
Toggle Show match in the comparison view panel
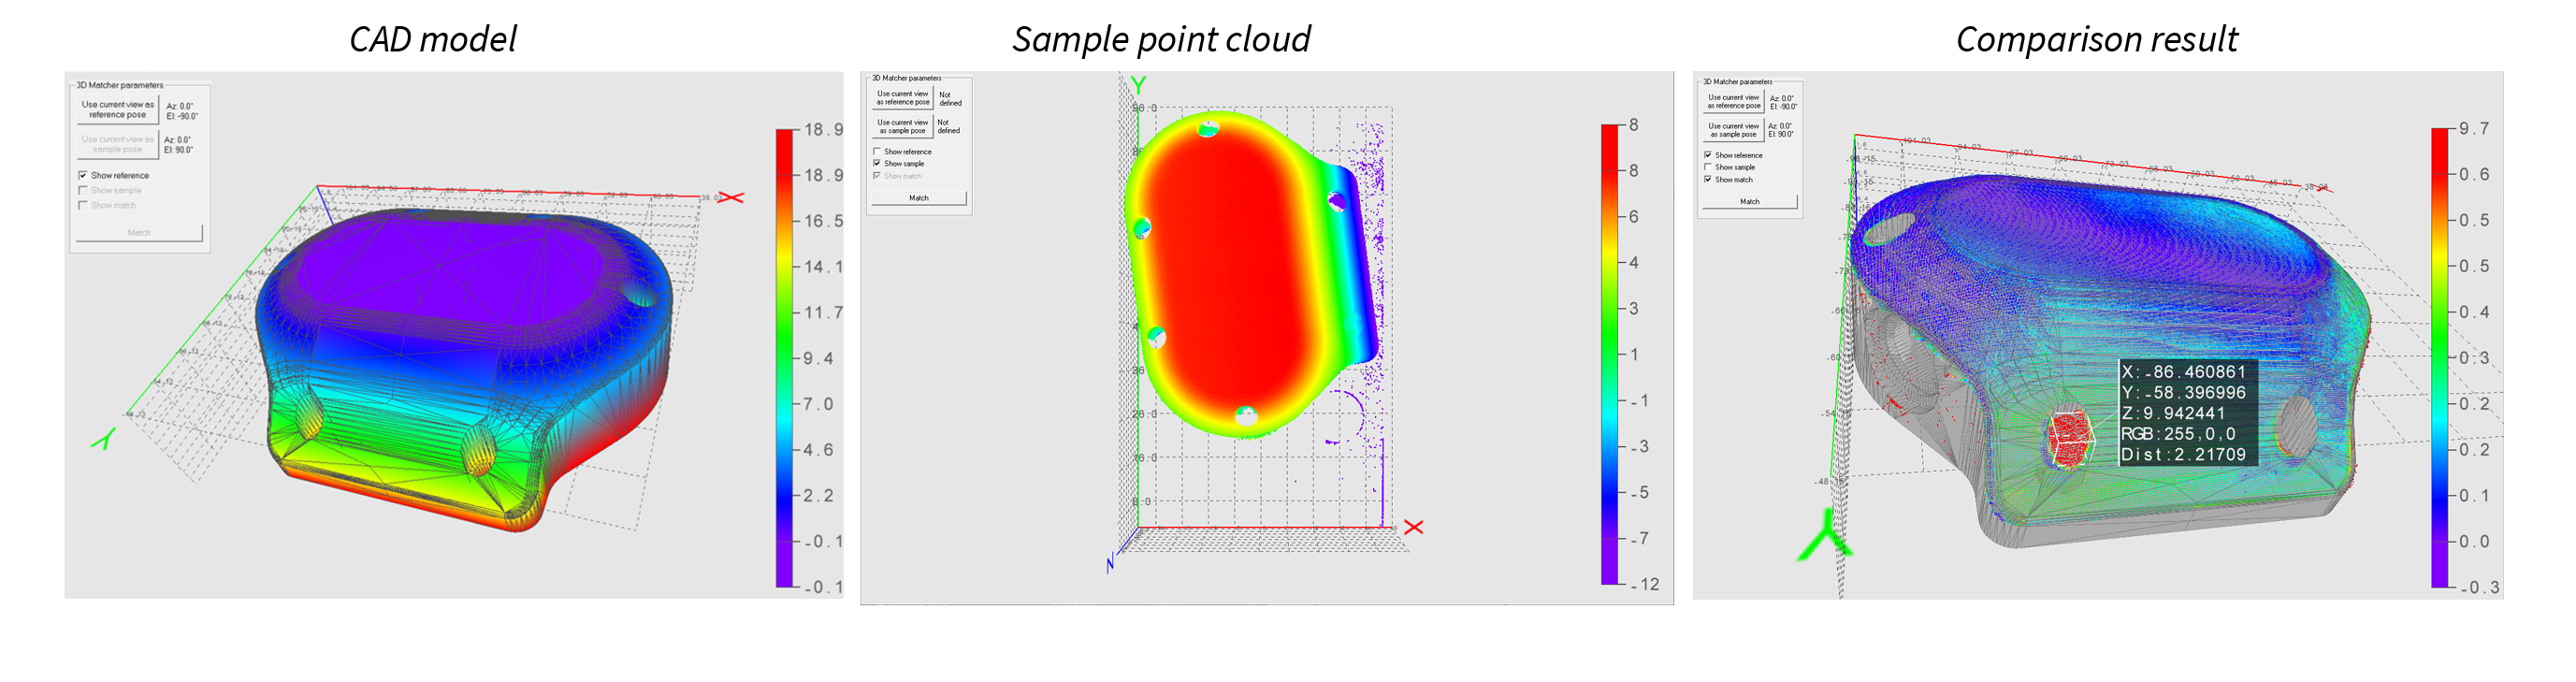coord(1708,180)
